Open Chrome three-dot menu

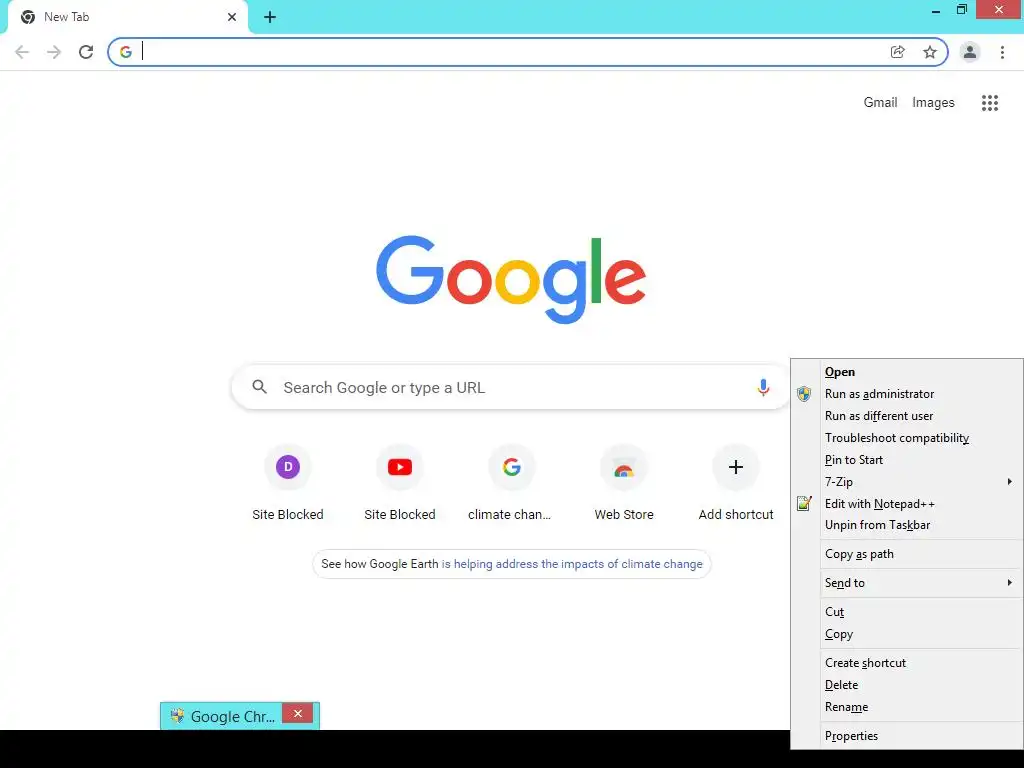(x=1002, y=52)
